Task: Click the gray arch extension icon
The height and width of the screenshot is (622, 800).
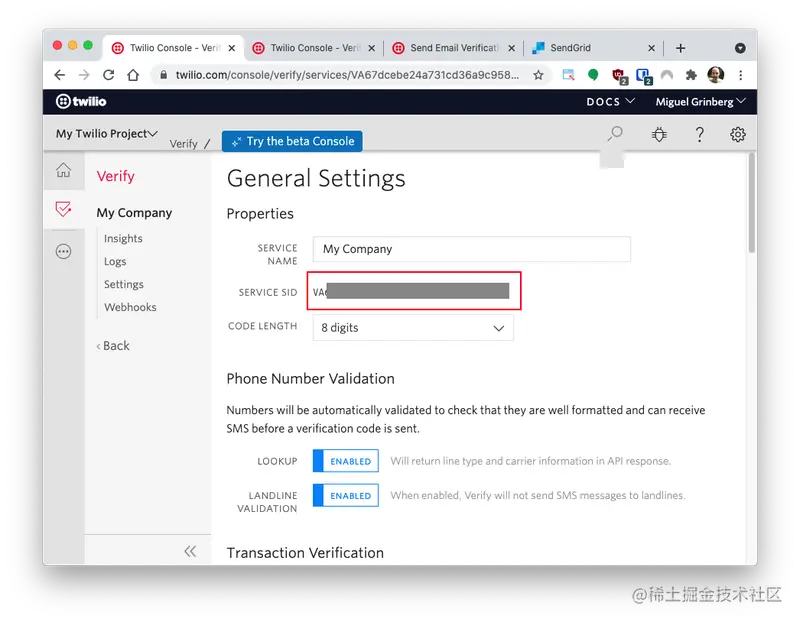Action: pyautogui.click(x=667, y=75)
